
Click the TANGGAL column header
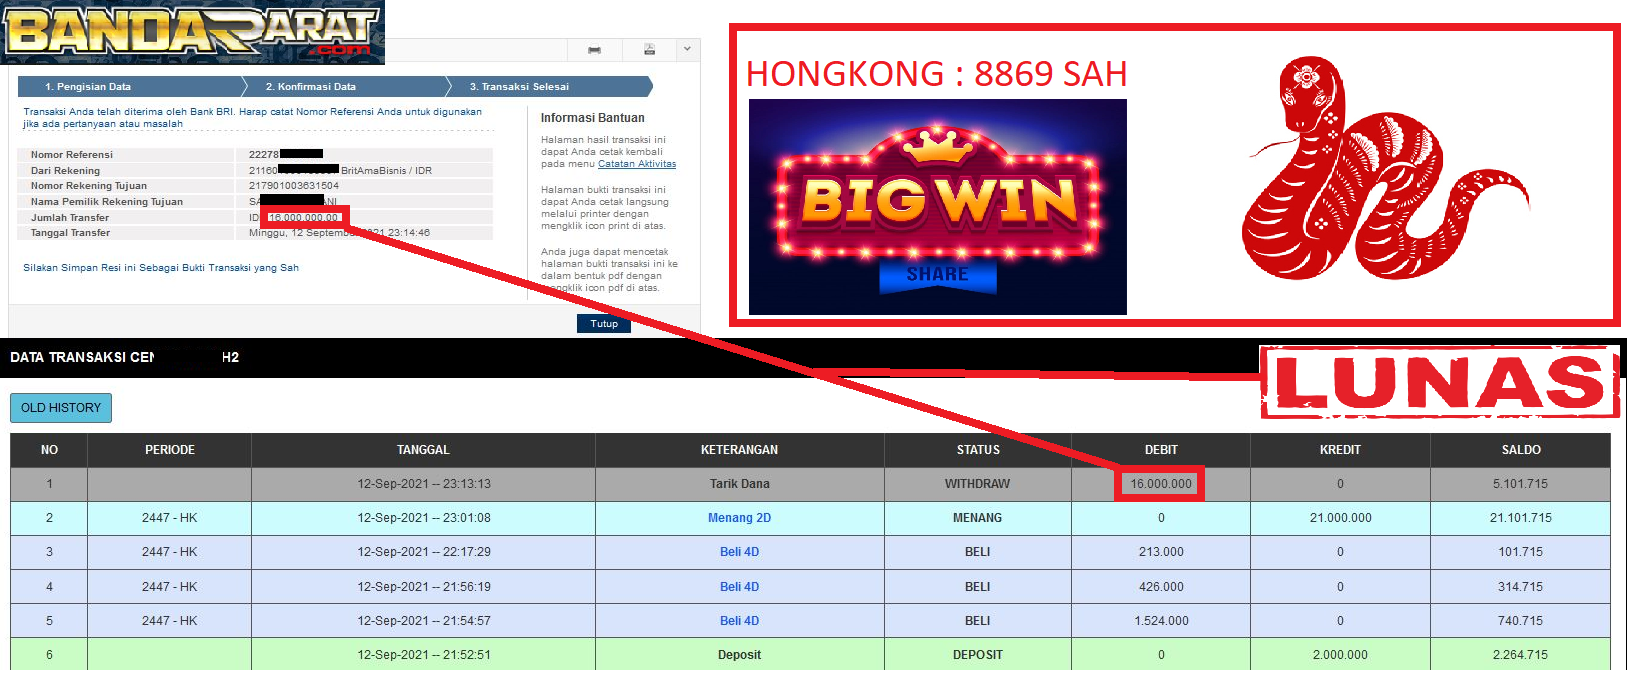(x=423, y=450)
